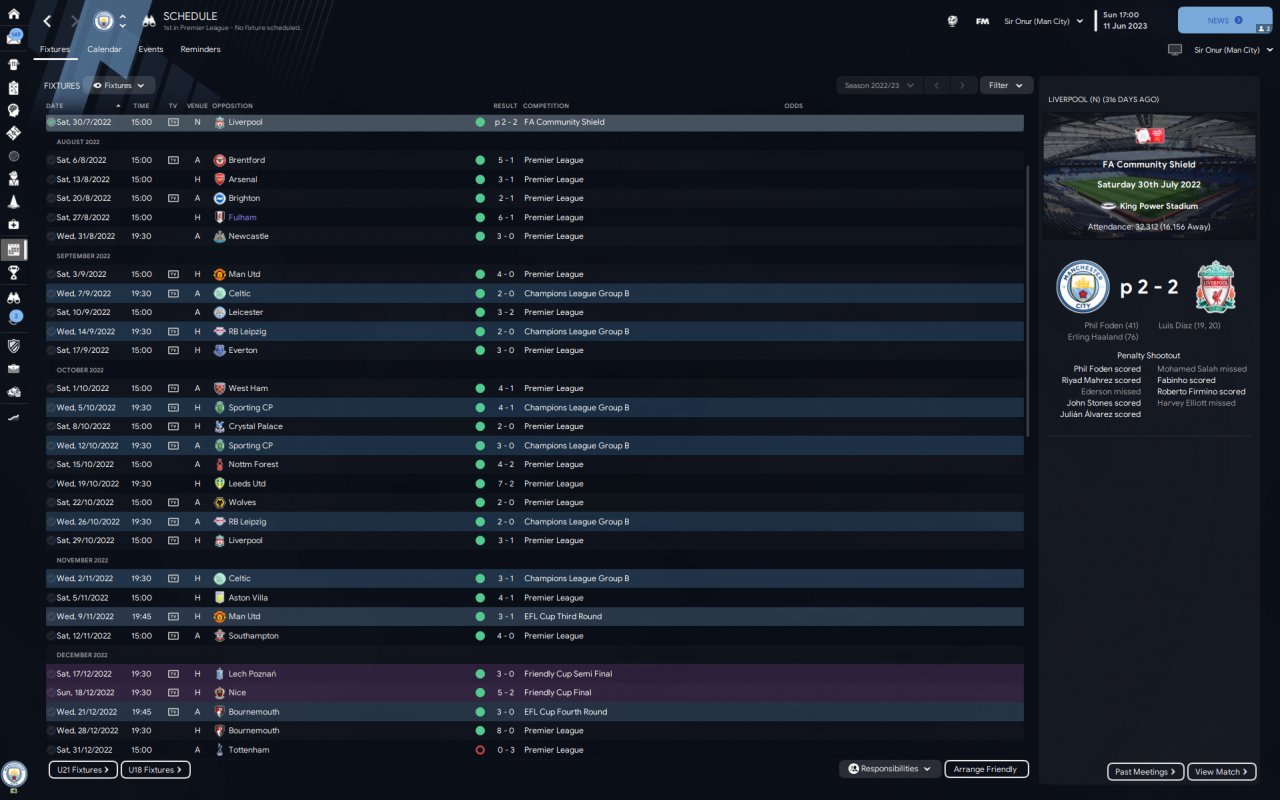Go to next season with right chevron

pos(963,86)
